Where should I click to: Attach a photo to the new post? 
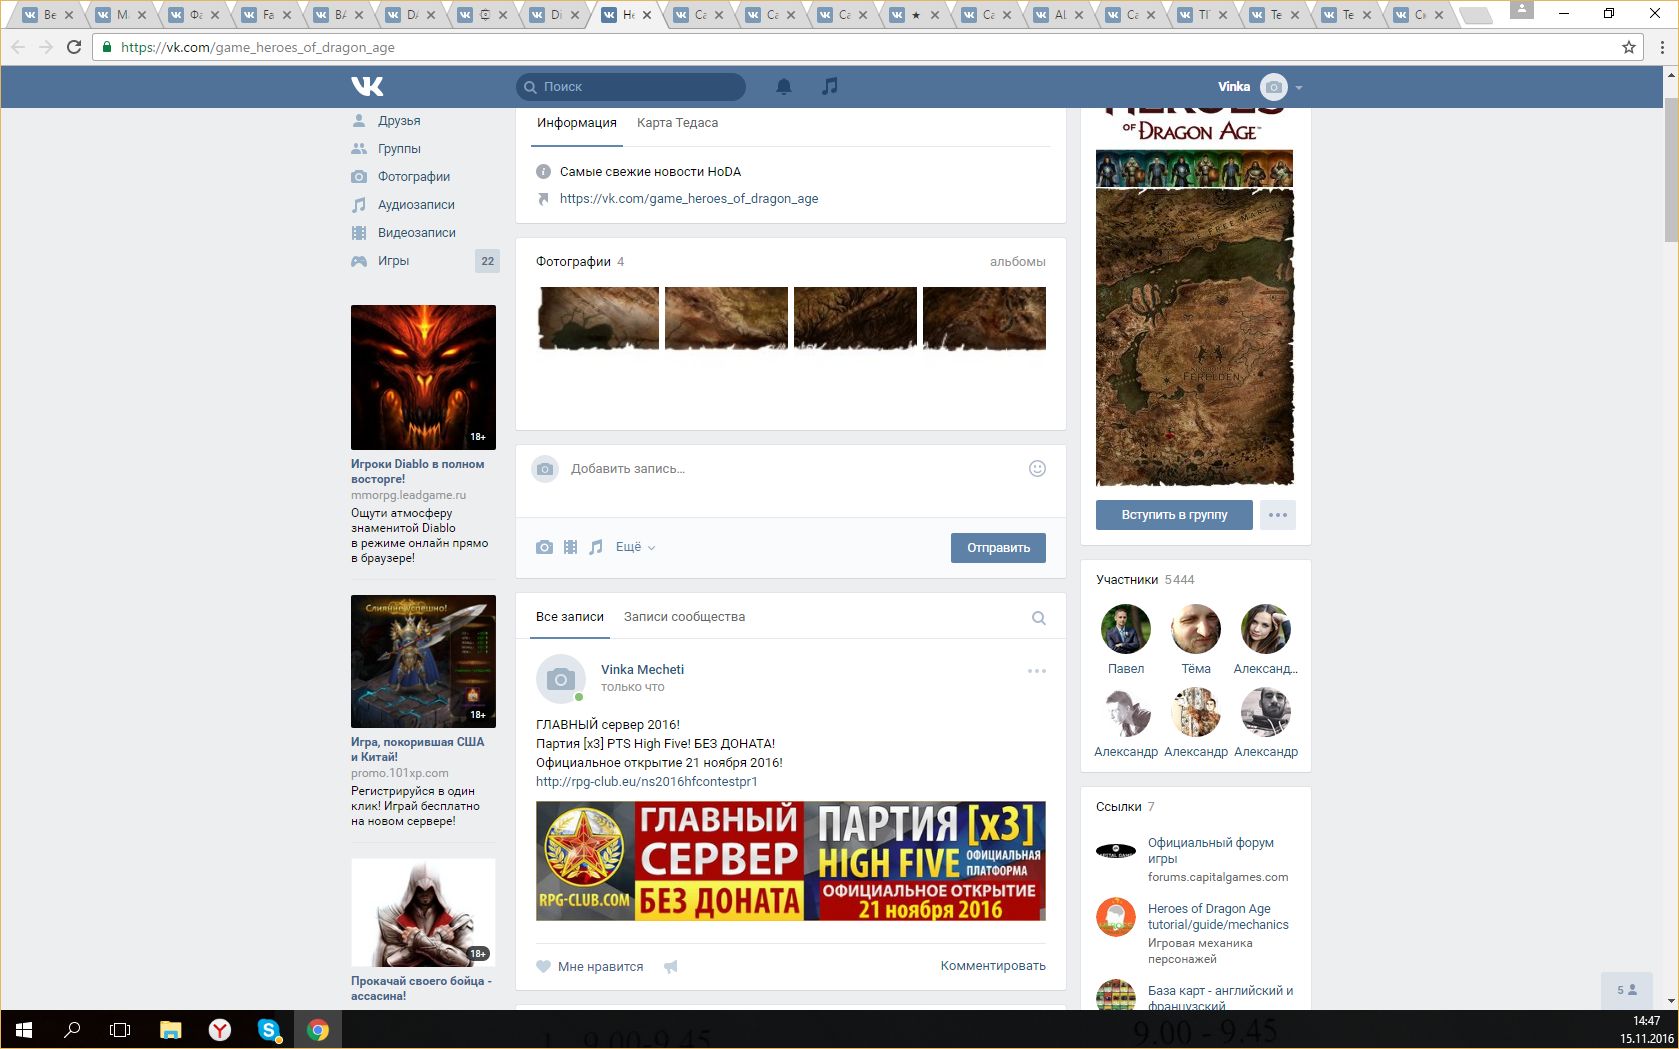pyautogui.click(x=544, y=547)
